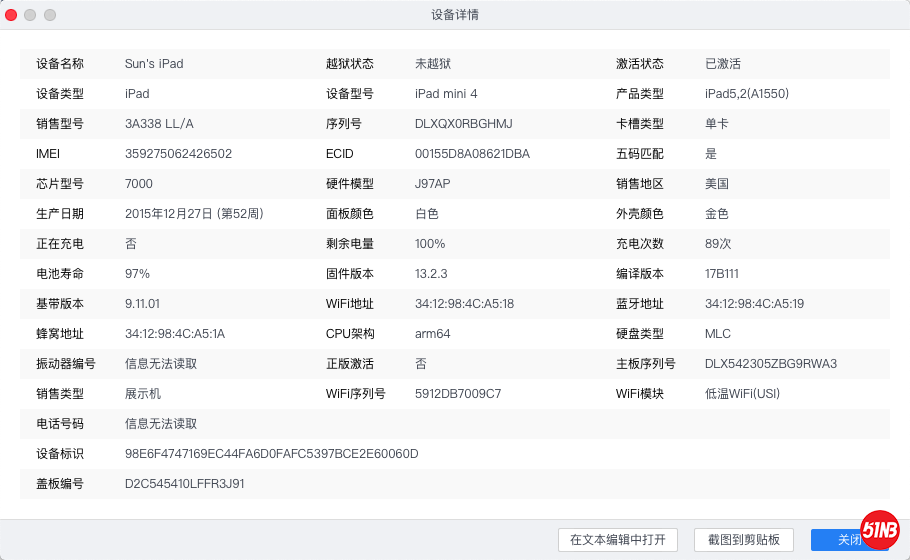Click the IMEI value 359275062426502
Screen dimensions: 910x560
click(178, 154)
